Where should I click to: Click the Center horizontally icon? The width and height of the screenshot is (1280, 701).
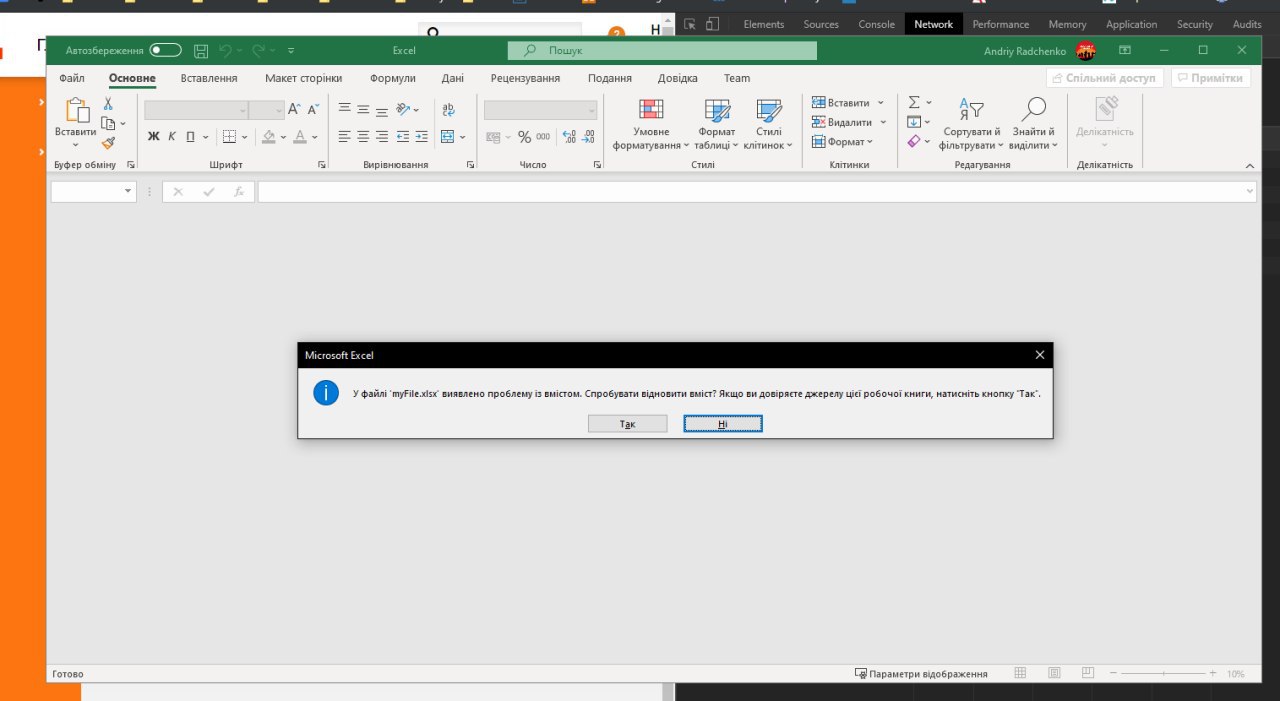click(x=364, y=137)
